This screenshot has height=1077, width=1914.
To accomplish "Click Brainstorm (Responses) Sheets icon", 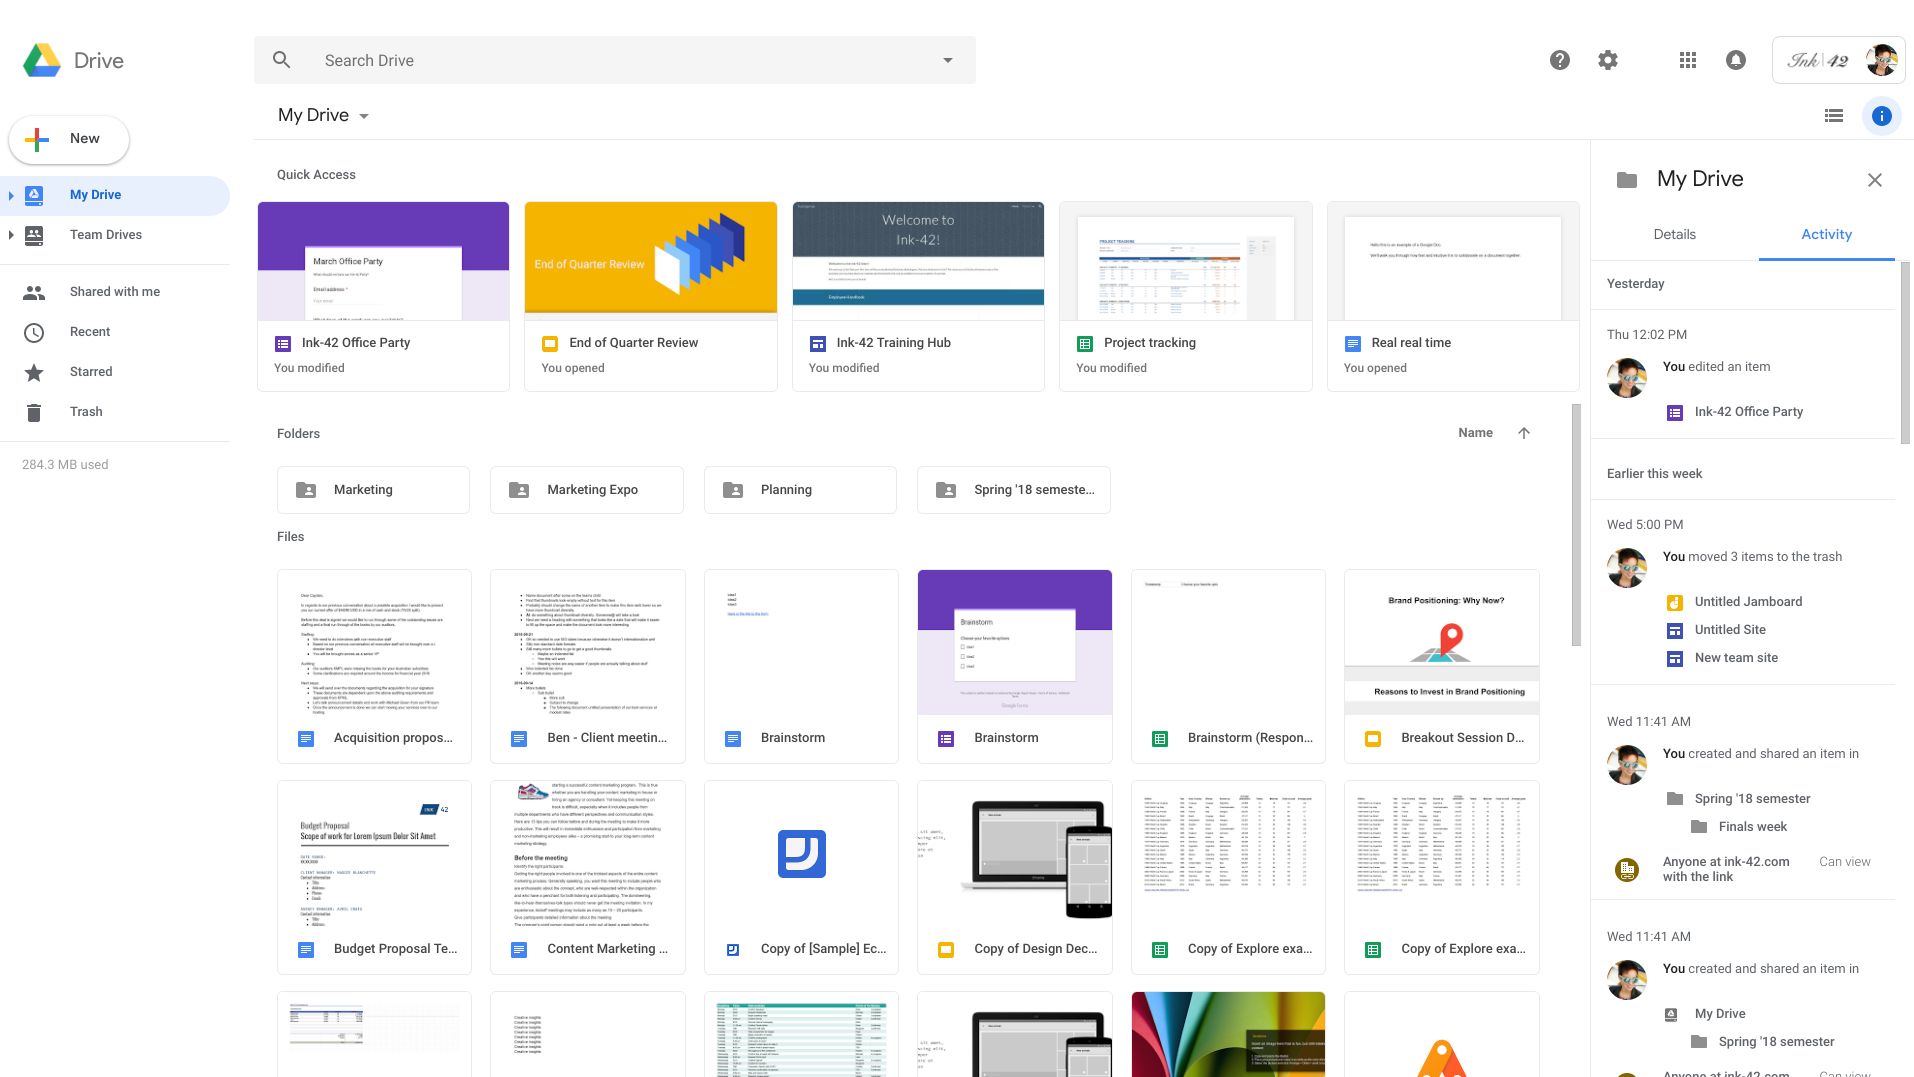I will pyautogui.click(x=1160, y=738).
